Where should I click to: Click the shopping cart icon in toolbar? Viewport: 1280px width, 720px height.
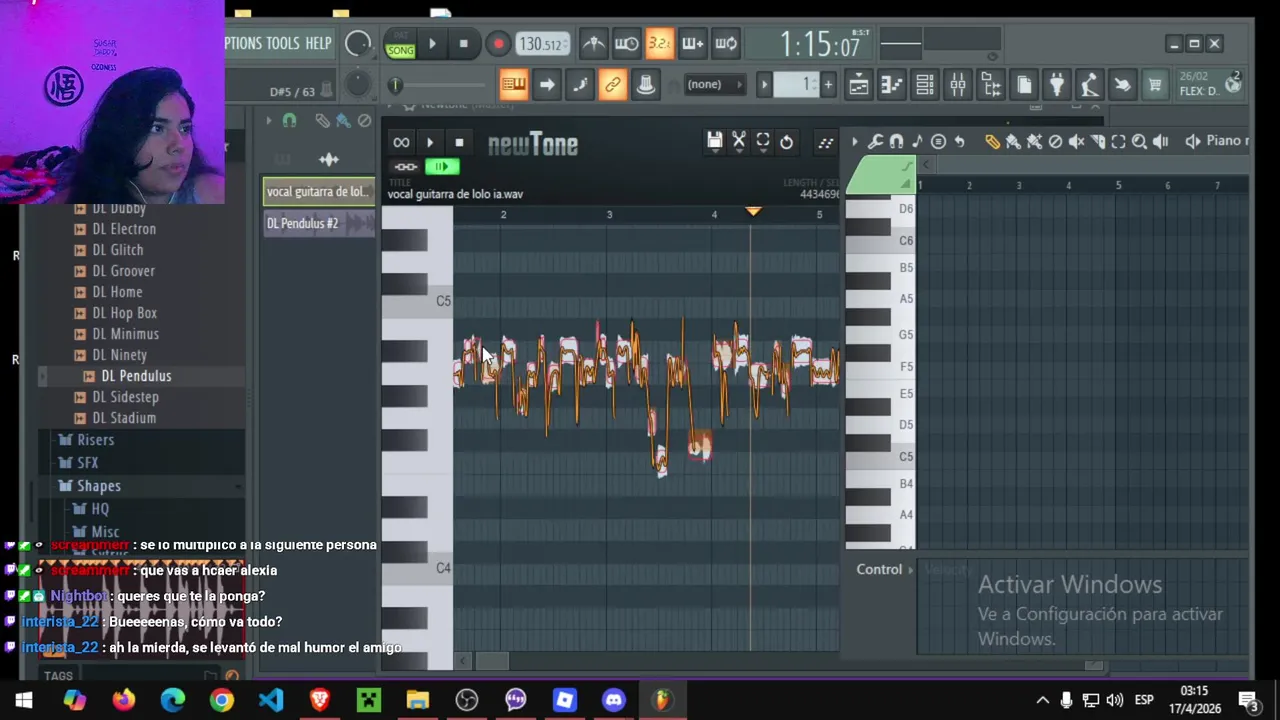point(1155,85)
